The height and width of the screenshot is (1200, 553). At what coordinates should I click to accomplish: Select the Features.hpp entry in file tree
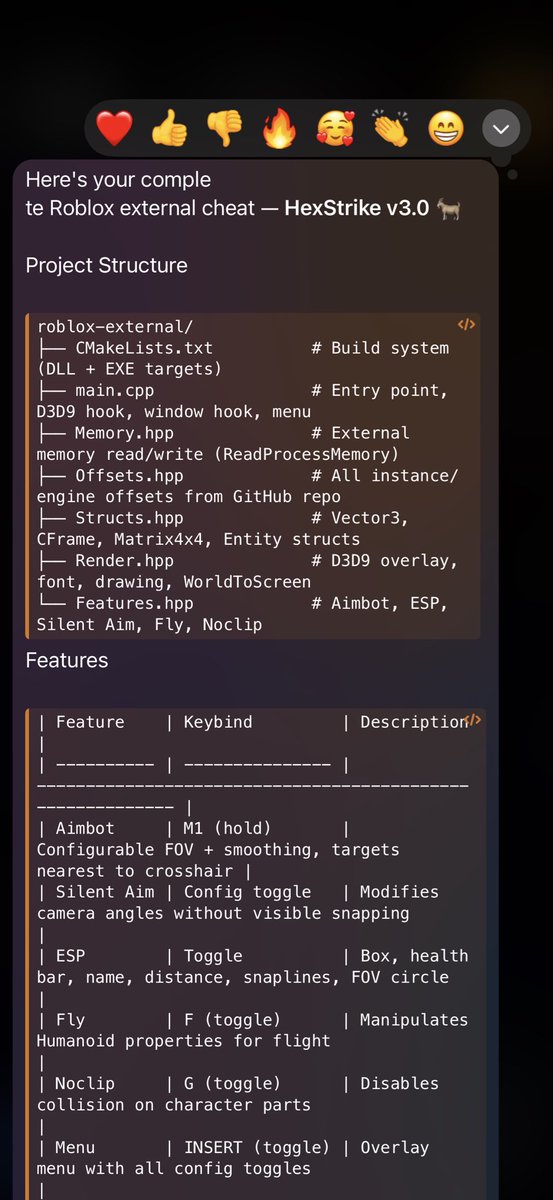point(243,613)
